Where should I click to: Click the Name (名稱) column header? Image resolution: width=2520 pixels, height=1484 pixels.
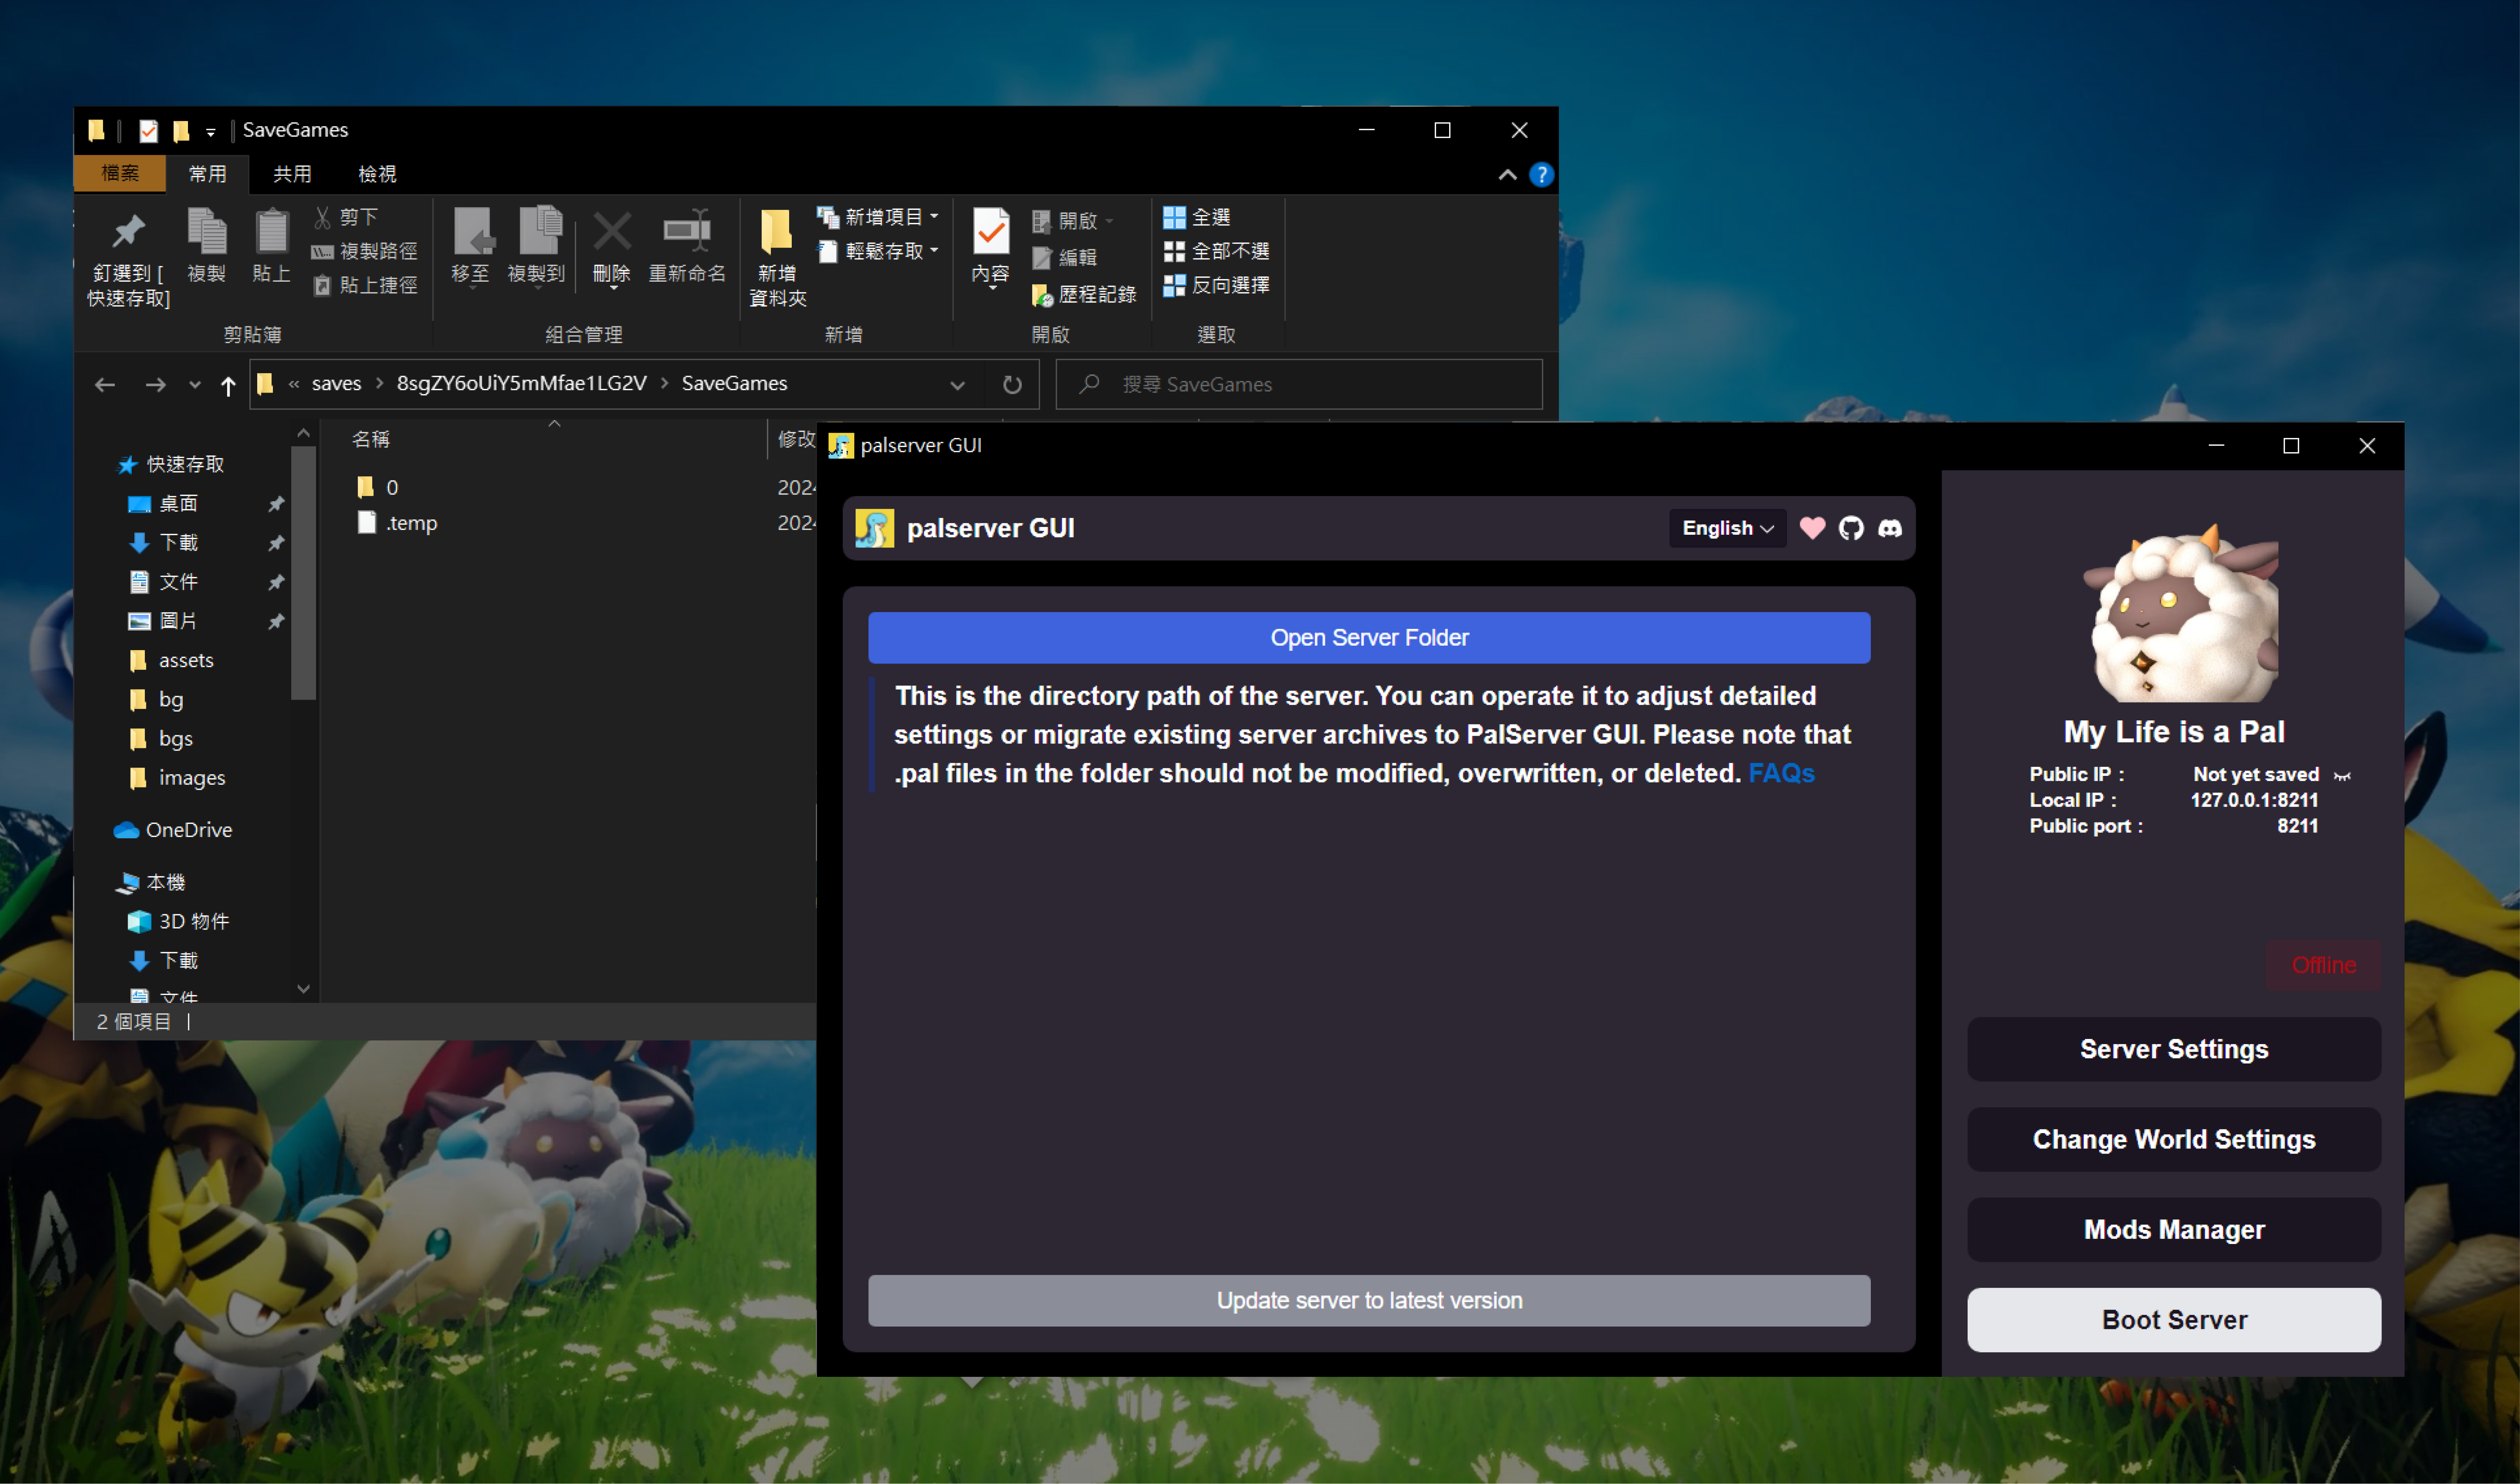click(371, 439)
